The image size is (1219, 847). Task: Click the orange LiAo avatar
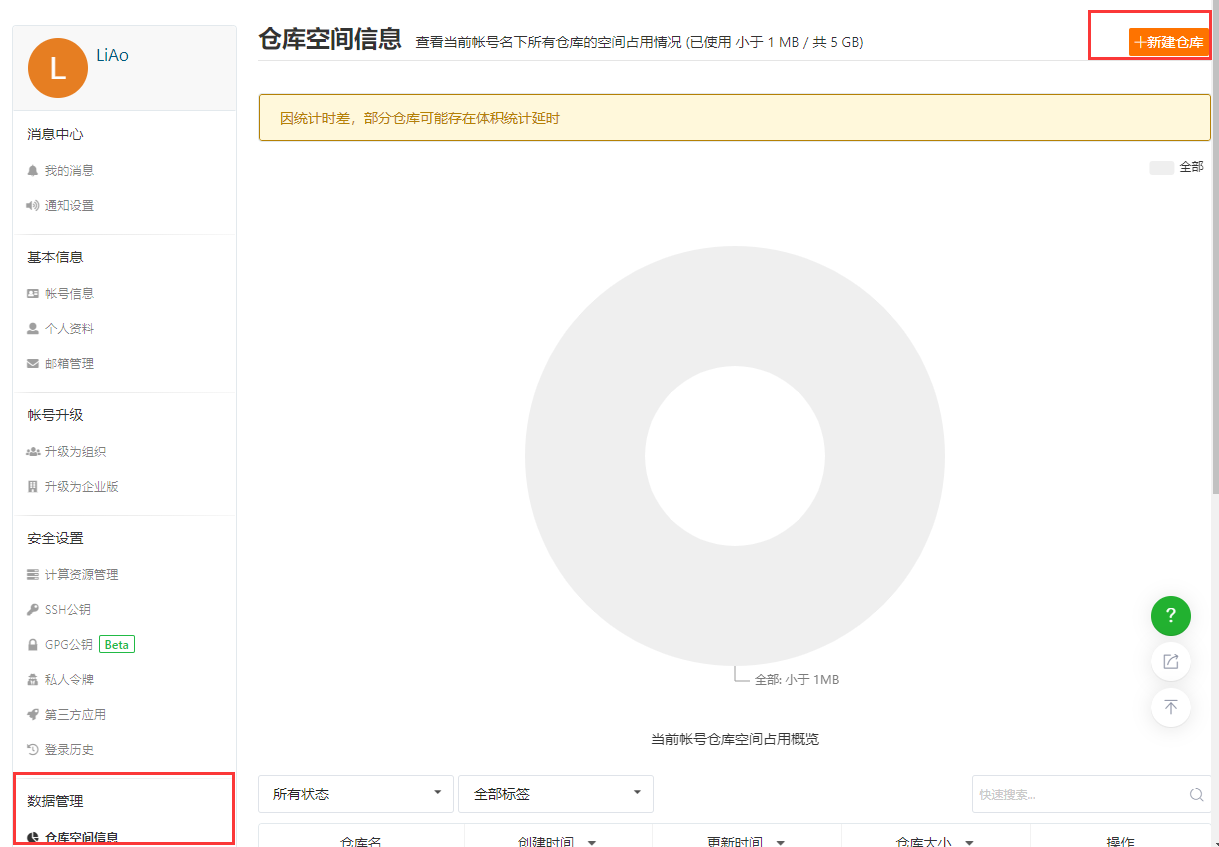57,55
